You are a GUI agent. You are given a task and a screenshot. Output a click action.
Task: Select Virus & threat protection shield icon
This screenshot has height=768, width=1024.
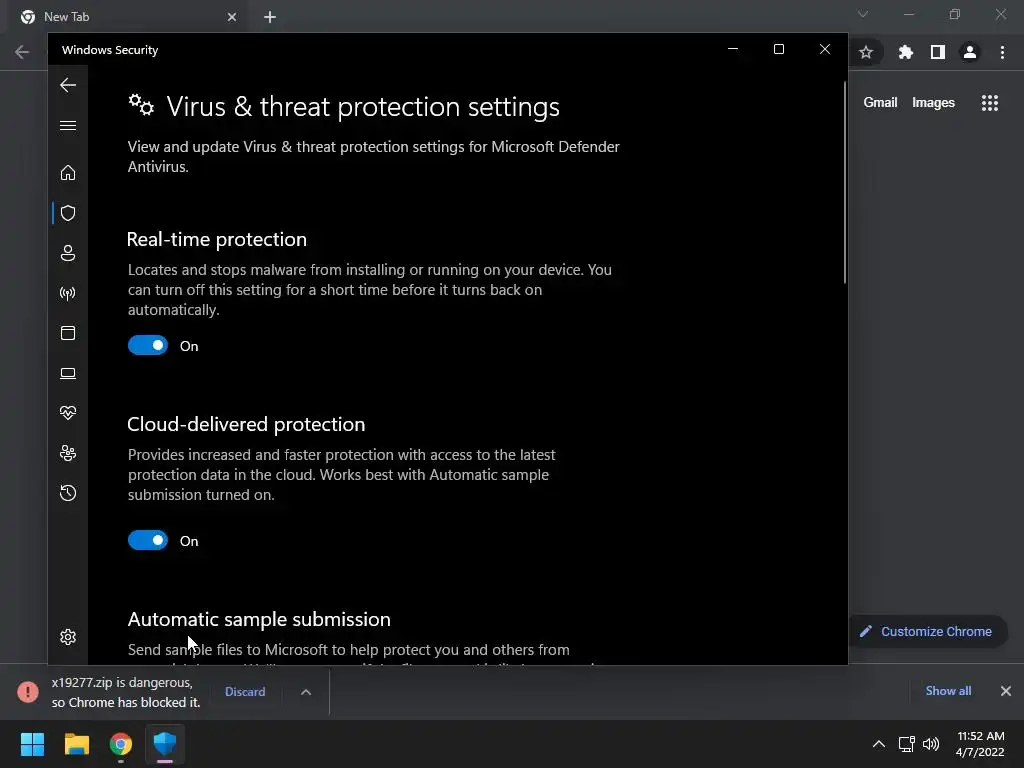pyautogui.click(x=68, y=213)
